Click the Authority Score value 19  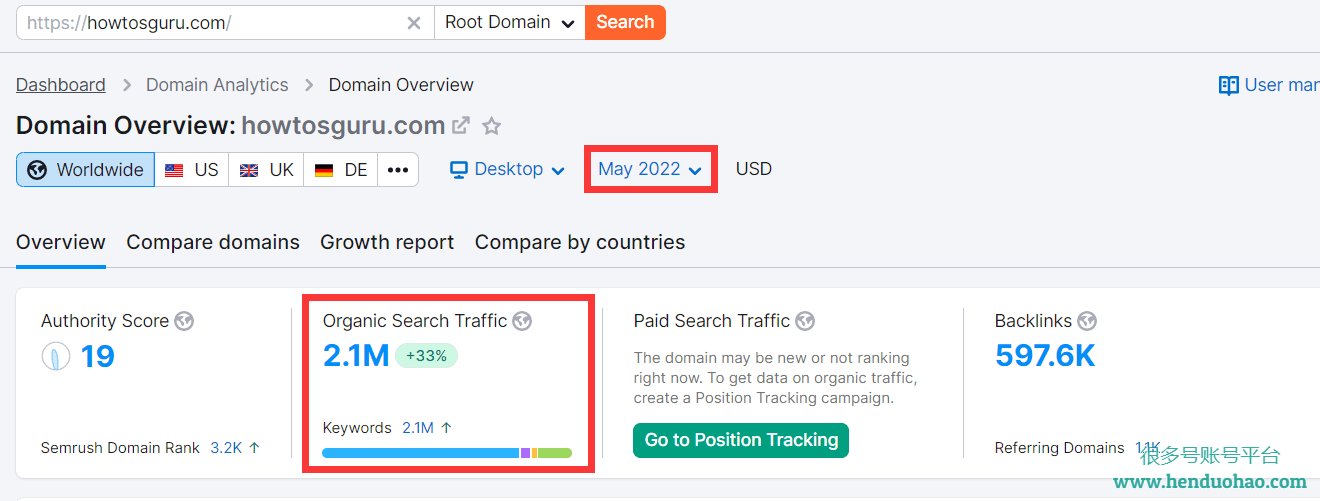[98, 356]
